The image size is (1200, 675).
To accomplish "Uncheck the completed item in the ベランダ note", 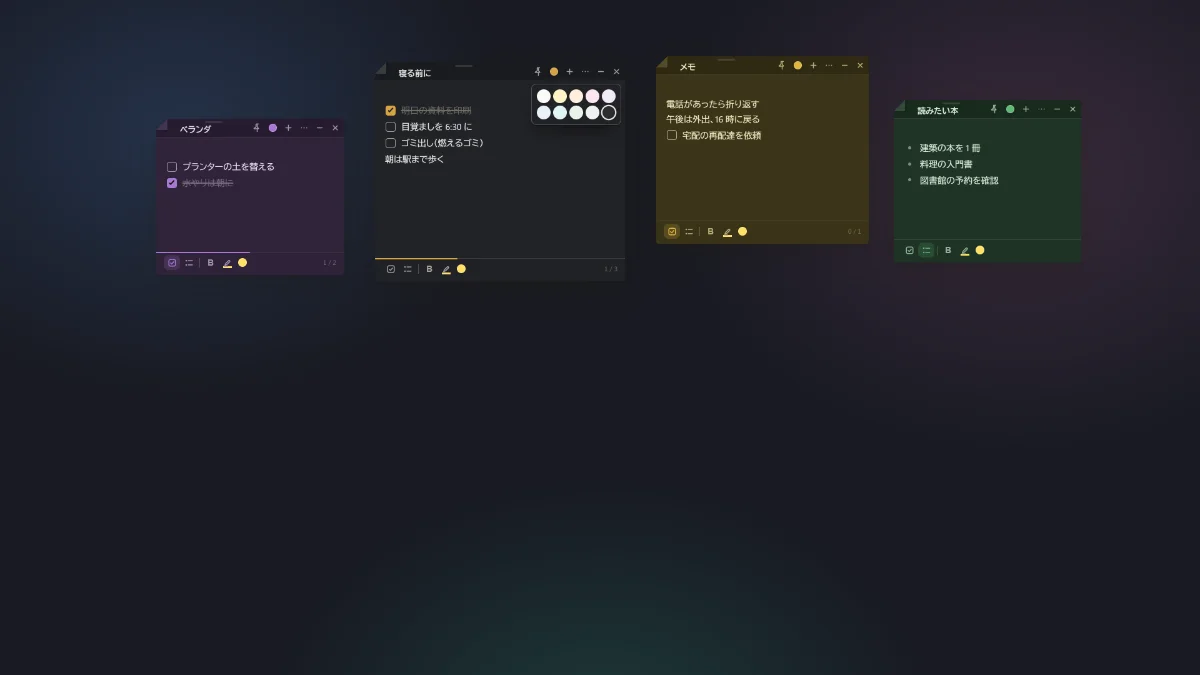I will [x=172, y=183].
